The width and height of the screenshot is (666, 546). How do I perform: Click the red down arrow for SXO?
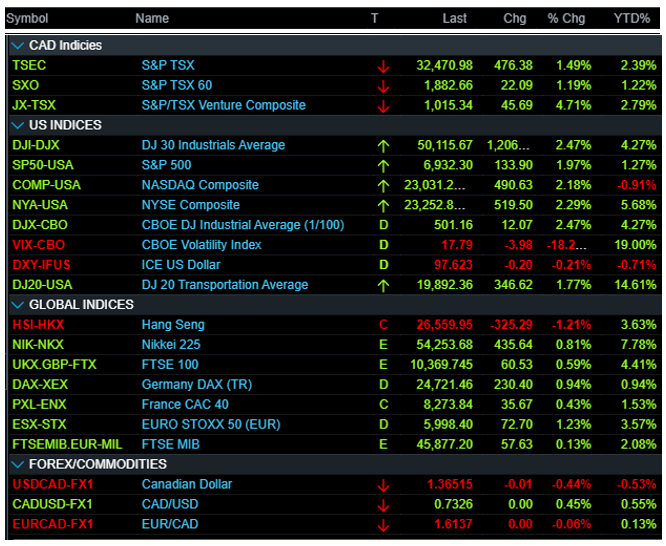click(383, 86)
